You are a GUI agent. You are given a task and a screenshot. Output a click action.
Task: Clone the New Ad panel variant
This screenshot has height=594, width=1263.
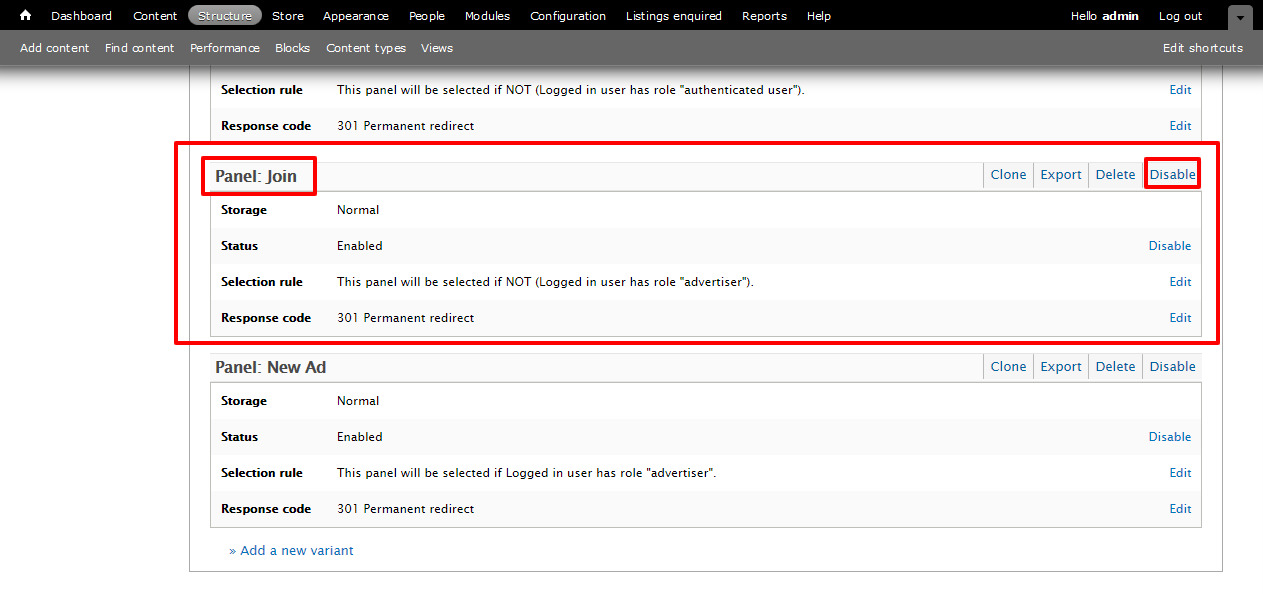[x=1008, y=367]
